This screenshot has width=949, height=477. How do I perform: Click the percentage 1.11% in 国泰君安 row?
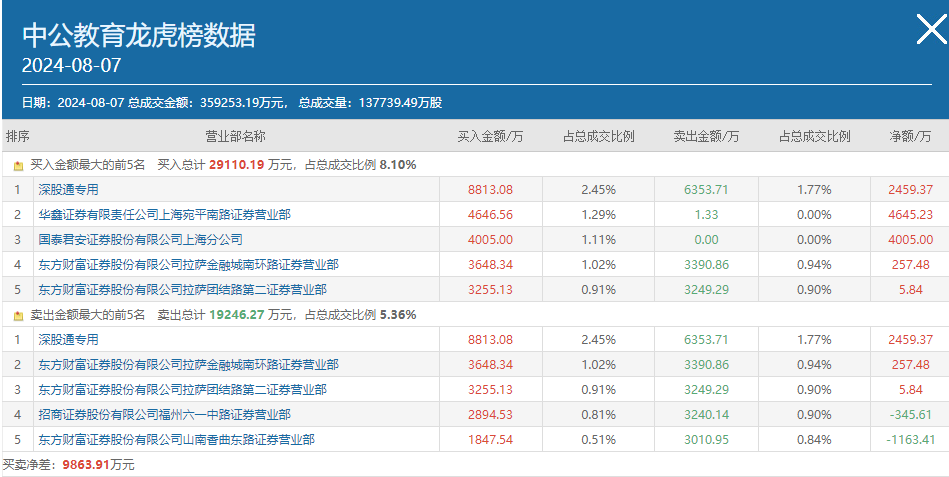[x=599, y=240]
